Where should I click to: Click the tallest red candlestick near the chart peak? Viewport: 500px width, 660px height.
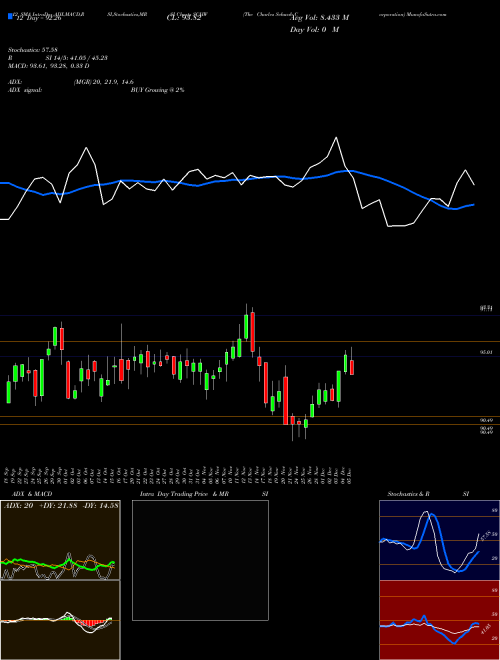[x=253, y=332]
